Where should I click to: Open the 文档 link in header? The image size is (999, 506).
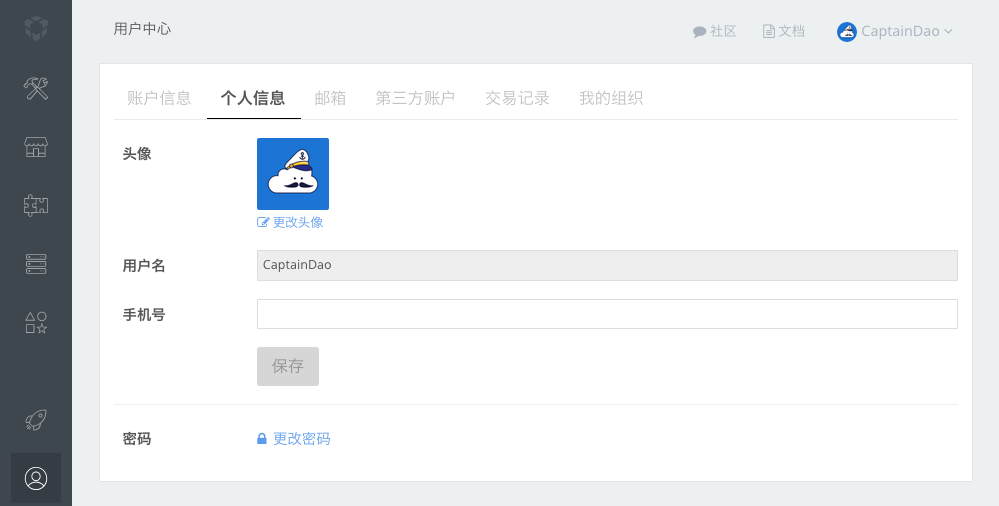[x=792, y=31]
